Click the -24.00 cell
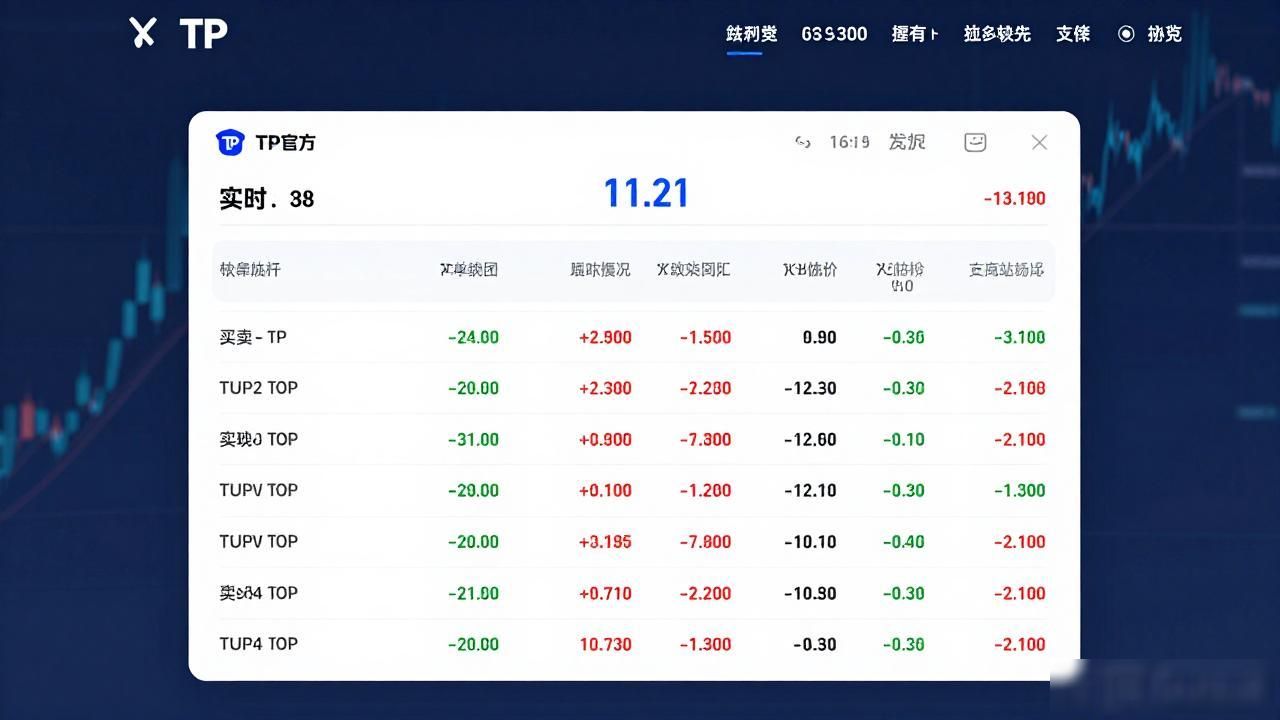Screen dimensions: 1280x720 click(473, 337)
